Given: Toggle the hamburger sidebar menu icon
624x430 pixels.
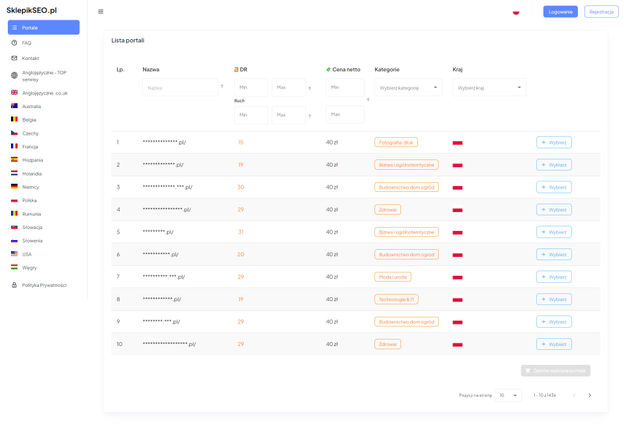Looking at the screenshot, I should [101, 12].
